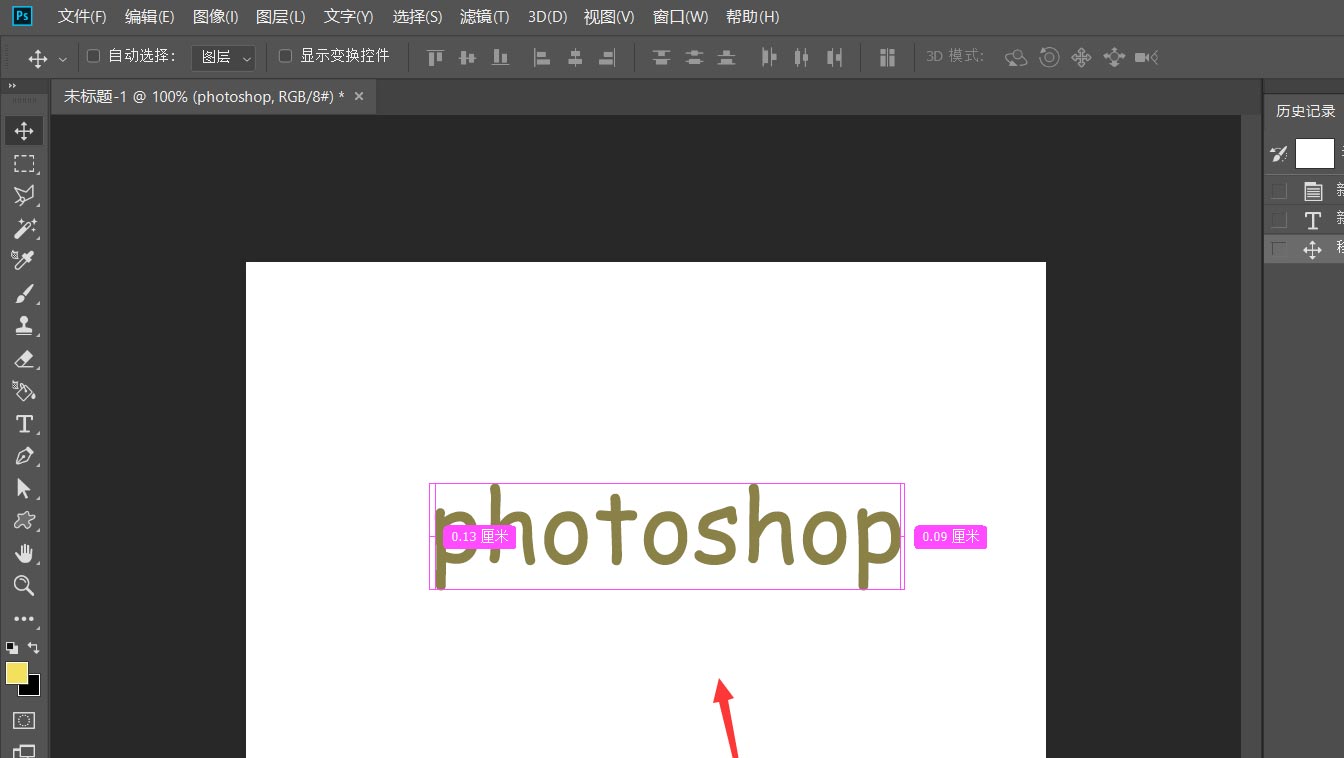The width and height of the screenshot is (1344, 758).
Task: Open the yellow foreground color picker
Action: (x=17, y=673)
